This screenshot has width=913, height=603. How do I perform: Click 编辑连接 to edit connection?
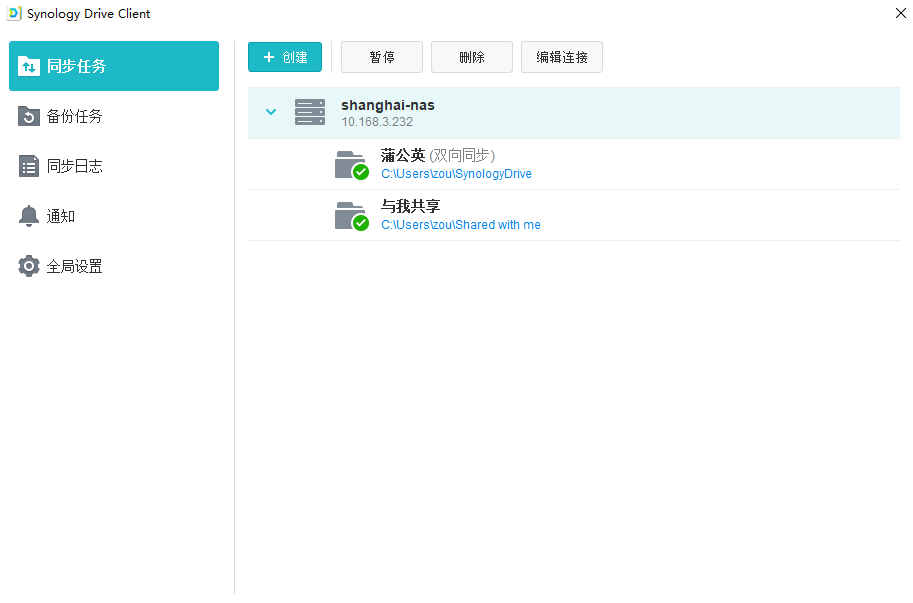[x=562, y=57]
